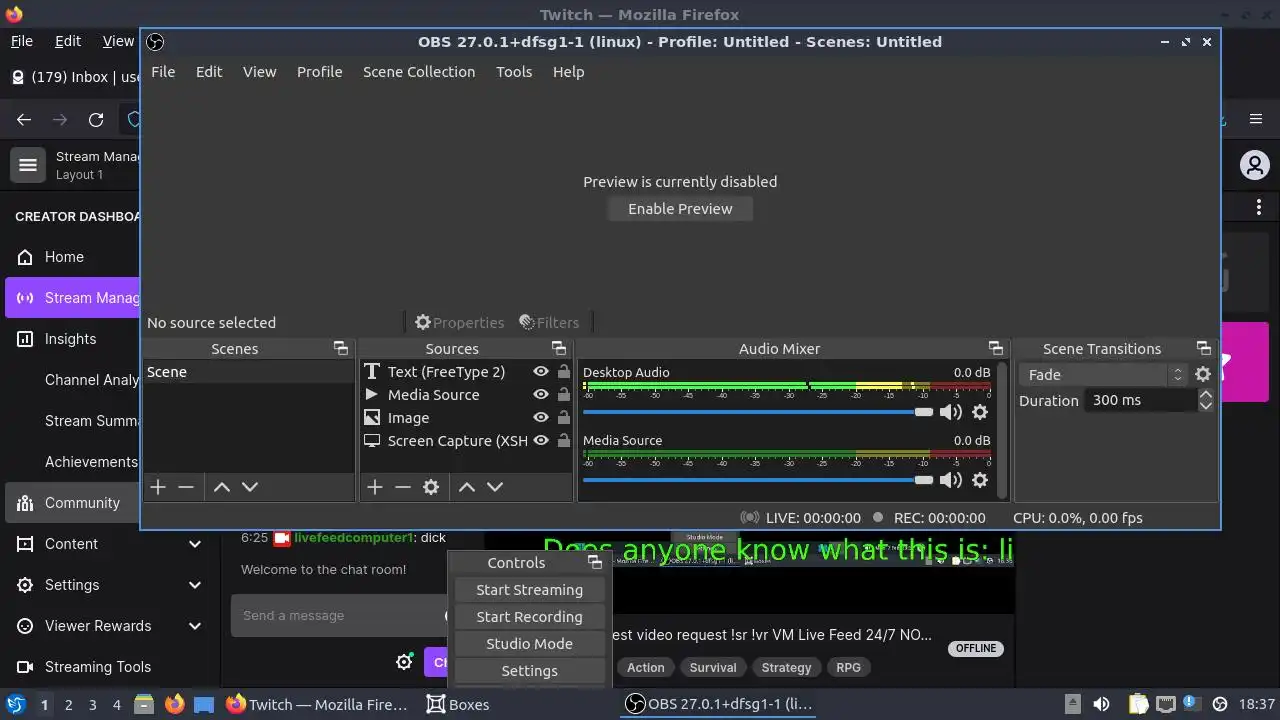
Task: Toggle visibility of Text (FreeType 2) source
Action: coord(541,372)
